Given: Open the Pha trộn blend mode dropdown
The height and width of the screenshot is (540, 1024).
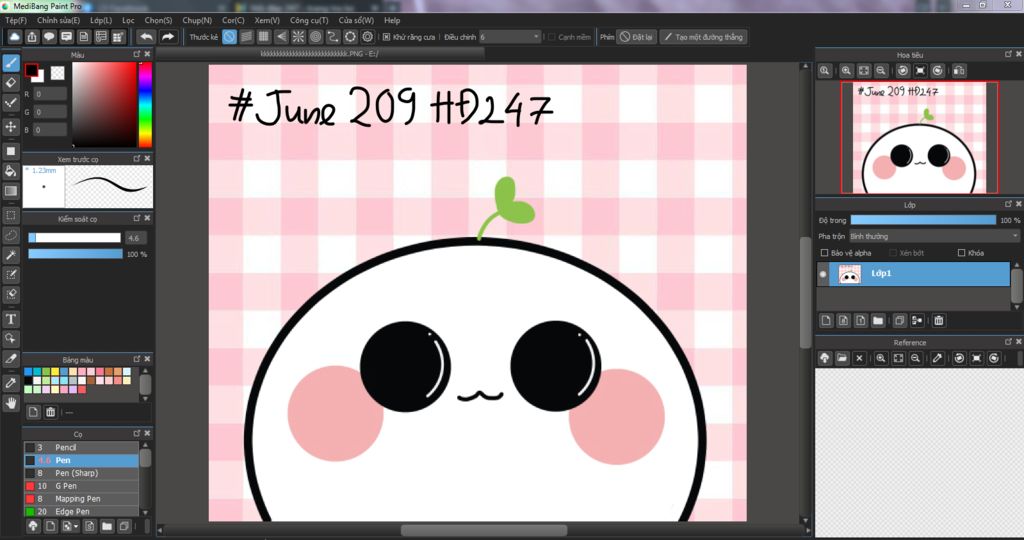Looking at the screenshot, I should tap(934, 236).
